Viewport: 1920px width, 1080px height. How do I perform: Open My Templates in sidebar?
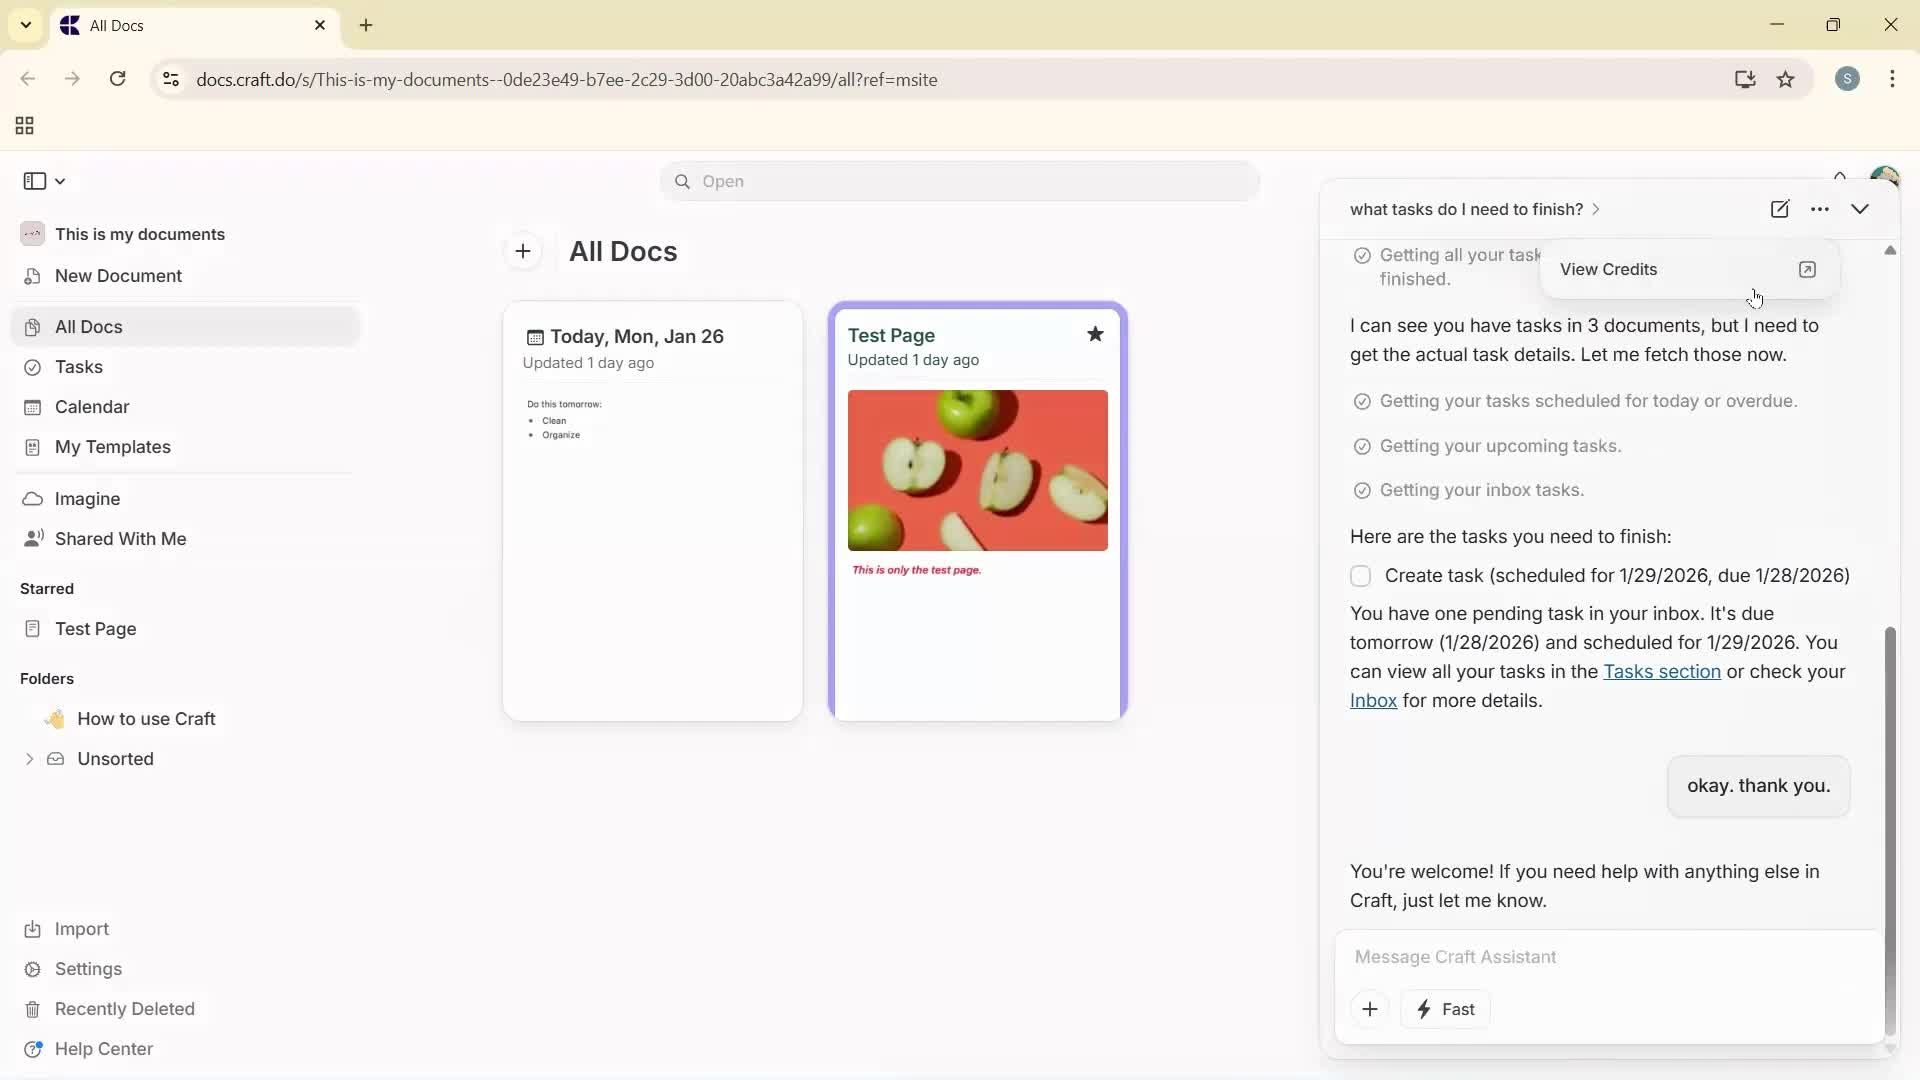[x=111, y=447]
